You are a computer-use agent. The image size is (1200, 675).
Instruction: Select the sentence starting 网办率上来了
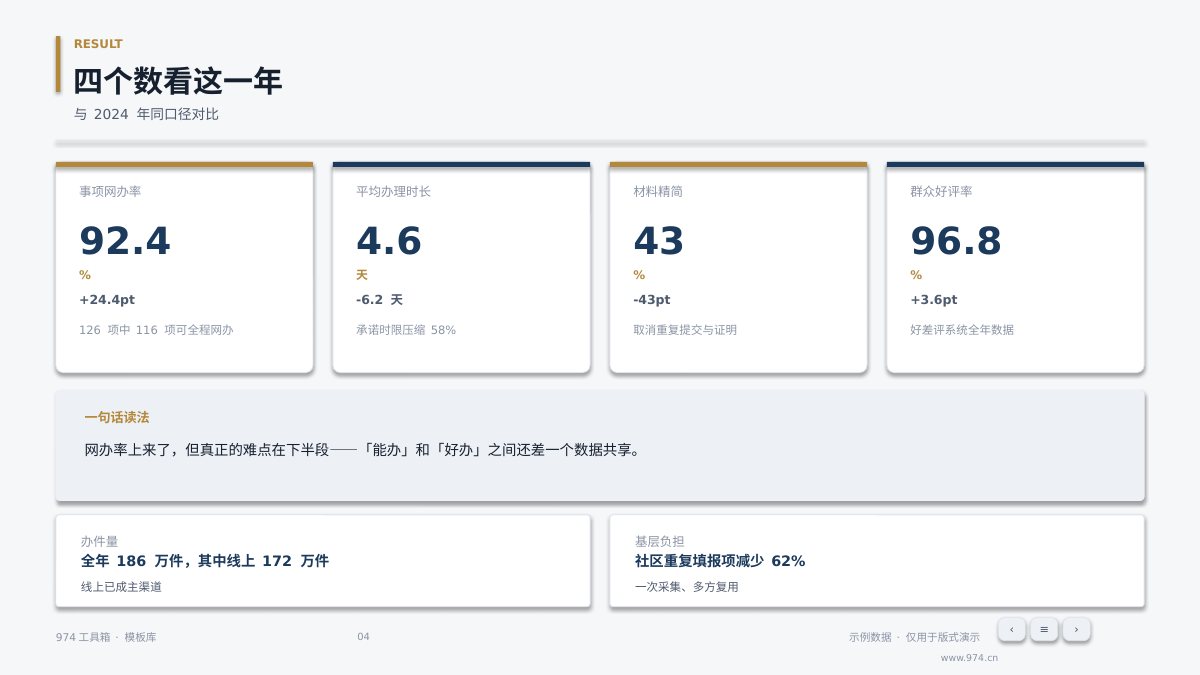point(362,450)
